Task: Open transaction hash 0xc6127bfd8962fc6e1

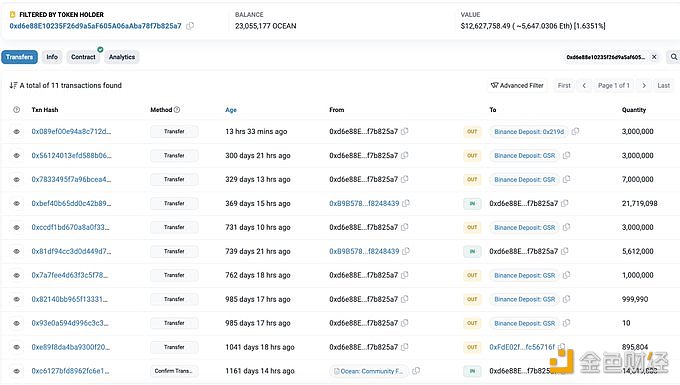Action: click(x=70, y=371)
